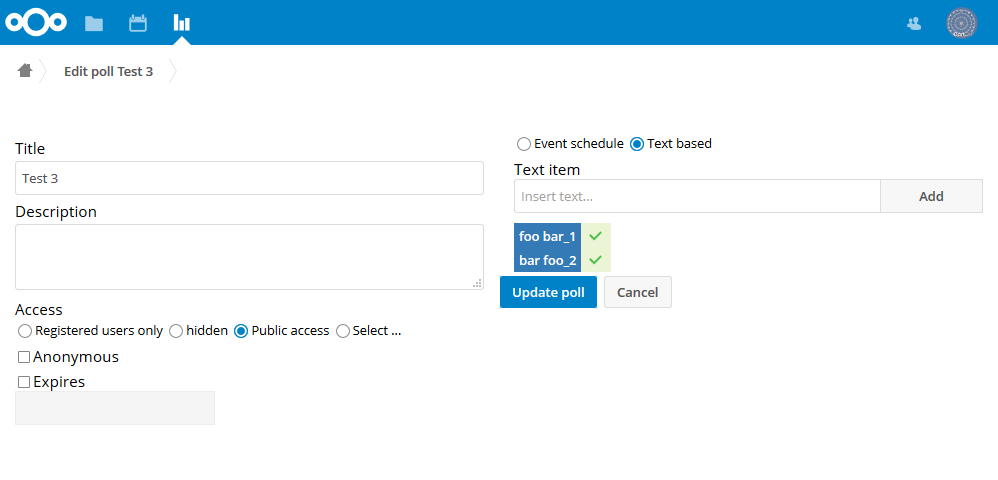This screenshot has width=998, height=480.
Task: Click the Add text item button
Action: (x=931, y=196)
